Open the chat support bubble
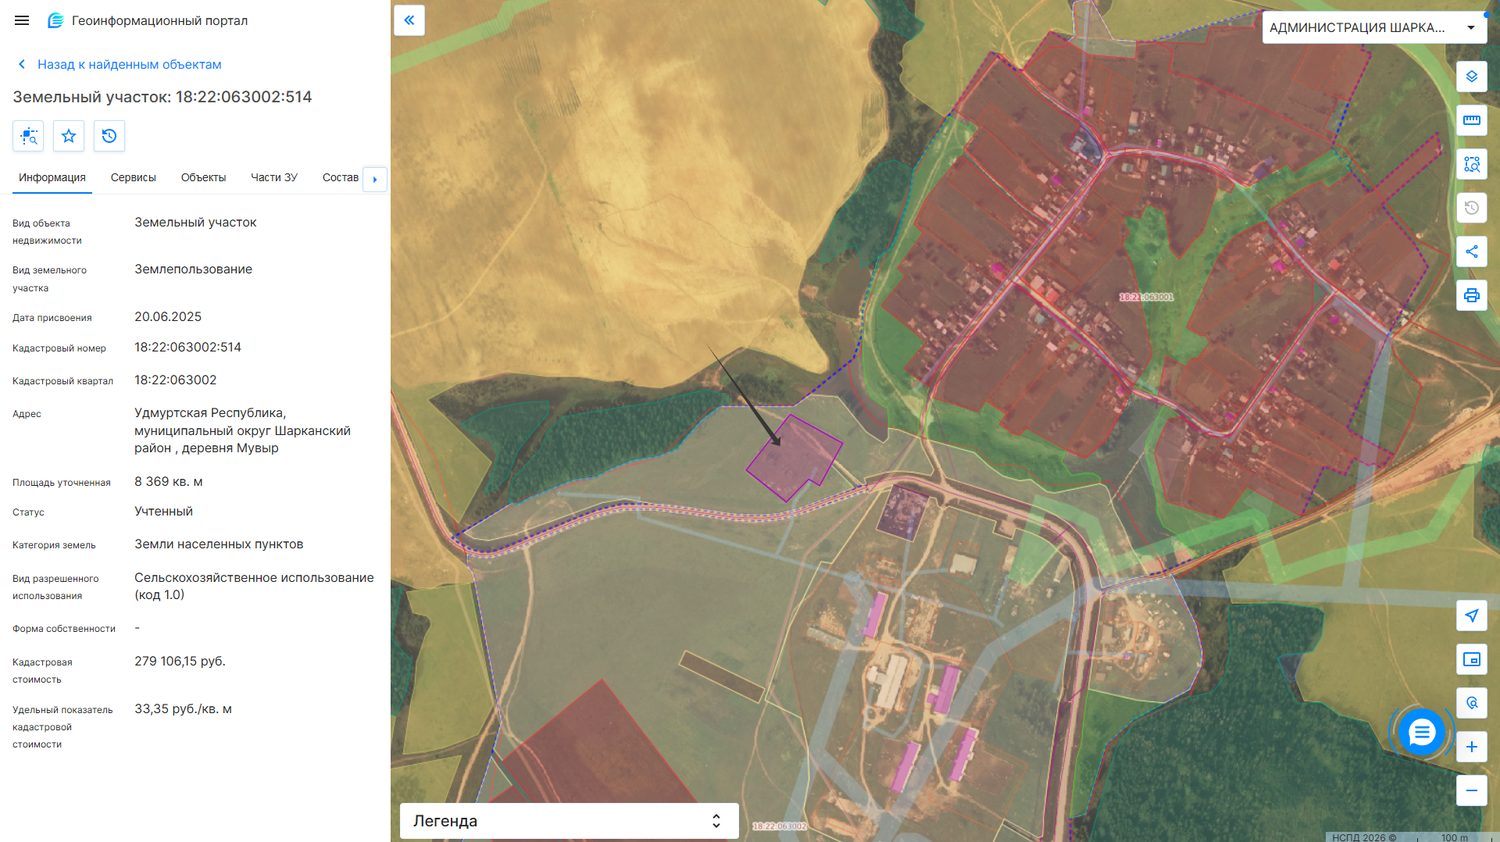This screenshot has width=1500, height=842. (x=1421, y=733)
